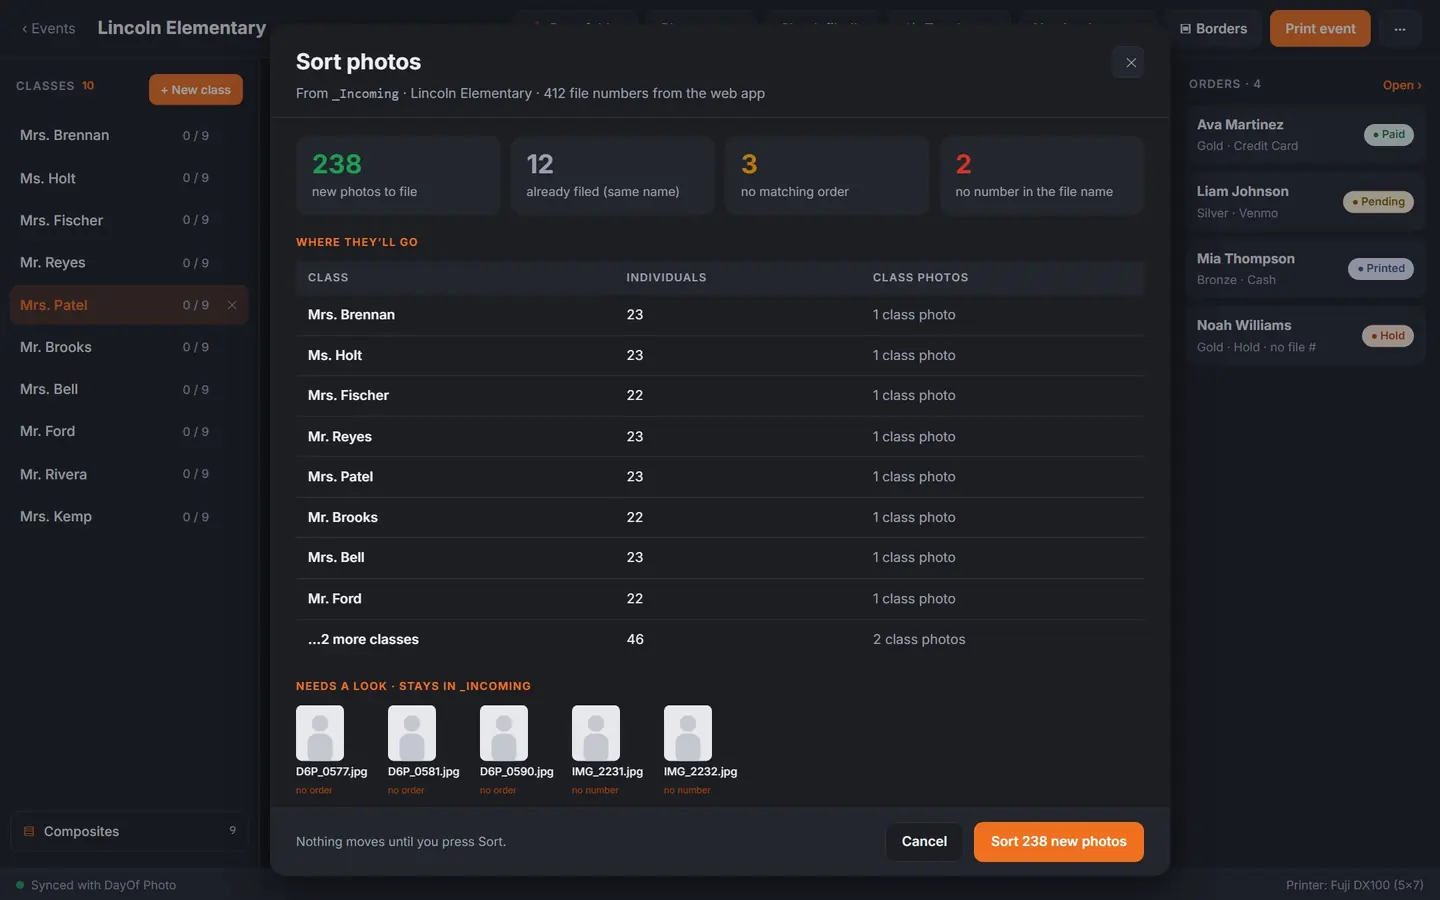Screen dimensions: 1440x900
Task: Select Mrs. Fischer in the classes sidebar
Action: point(129,220)
